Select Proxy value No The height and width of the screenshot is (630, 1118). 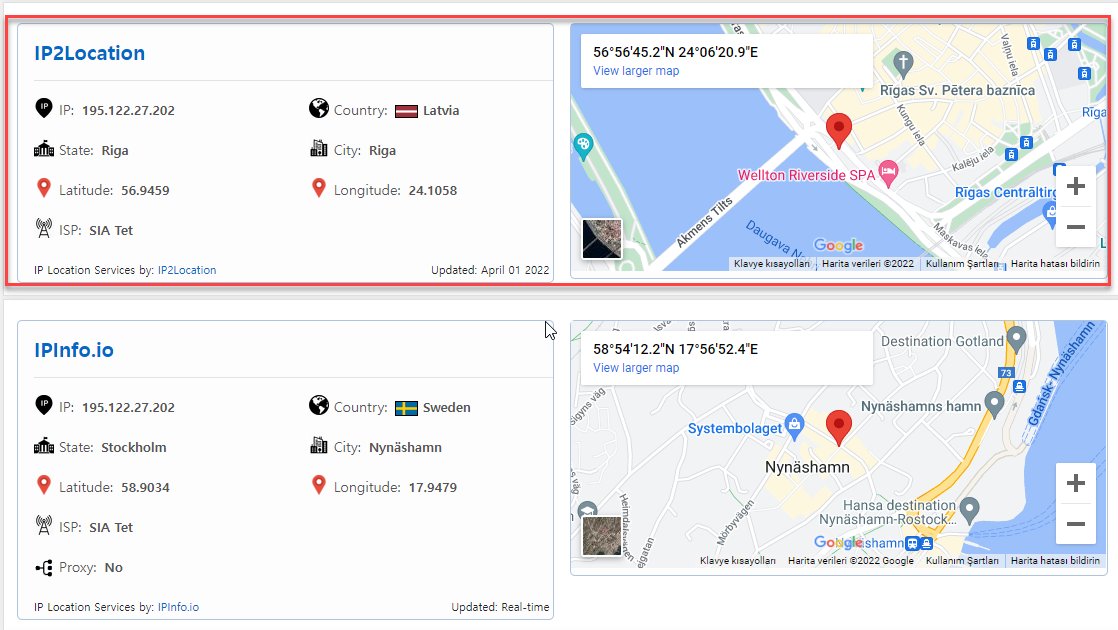tap(113, 567)
